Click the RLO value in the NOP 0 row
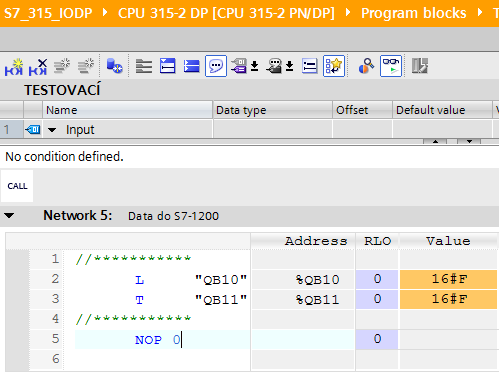Screen dimensions: 499x375 [x=377, y=339]
